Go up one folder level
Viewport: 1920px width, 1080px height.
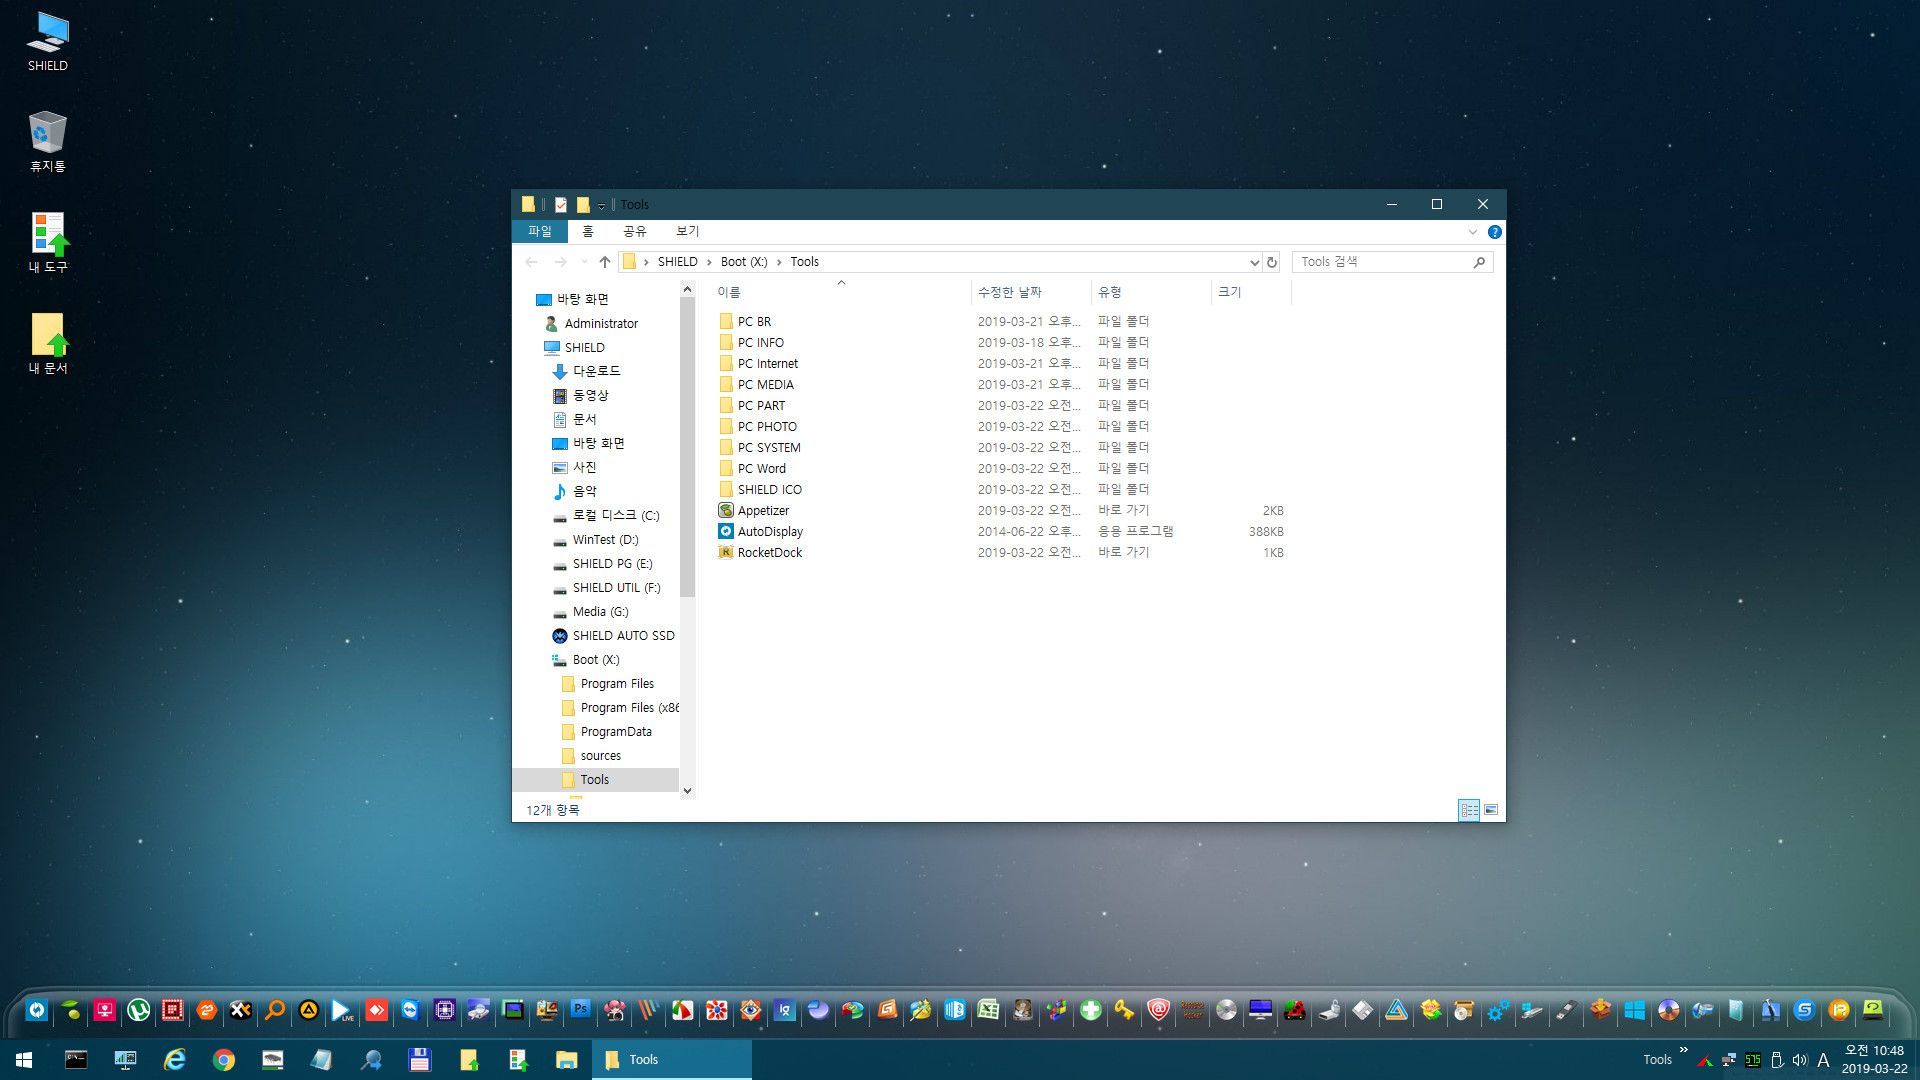605,262
